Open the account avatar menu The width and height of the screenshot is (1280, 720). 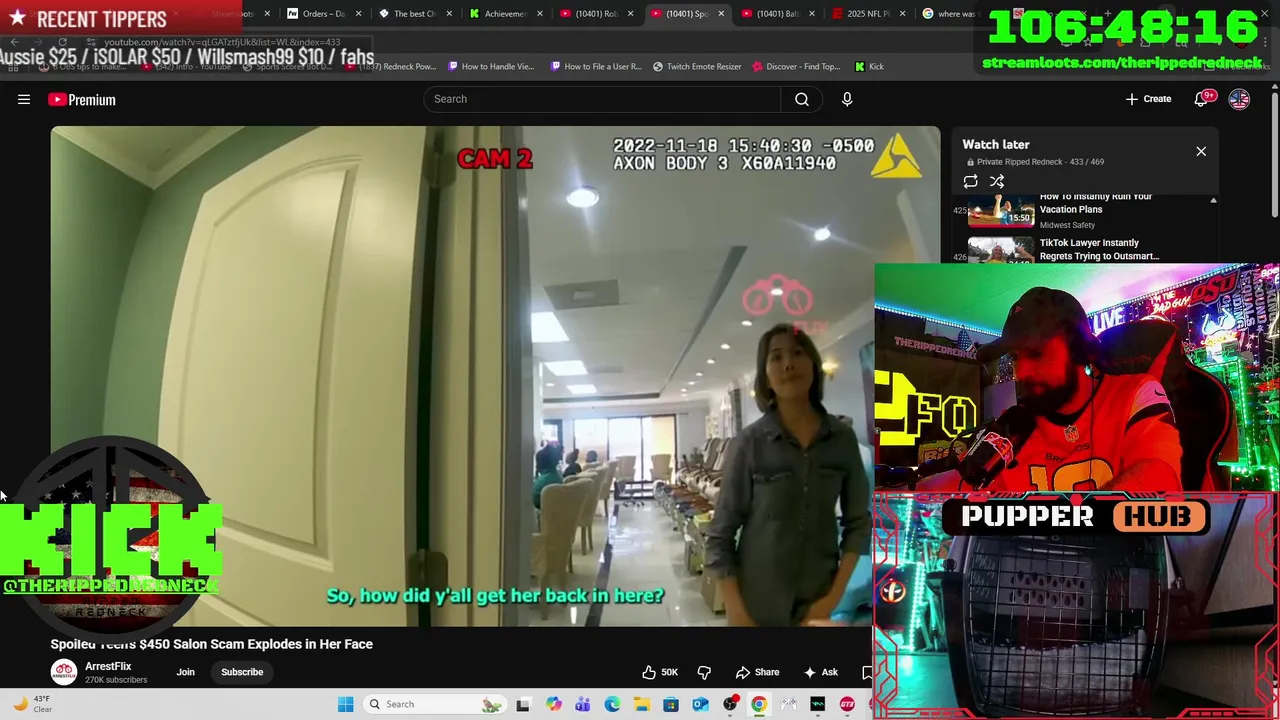[1239, 99]
